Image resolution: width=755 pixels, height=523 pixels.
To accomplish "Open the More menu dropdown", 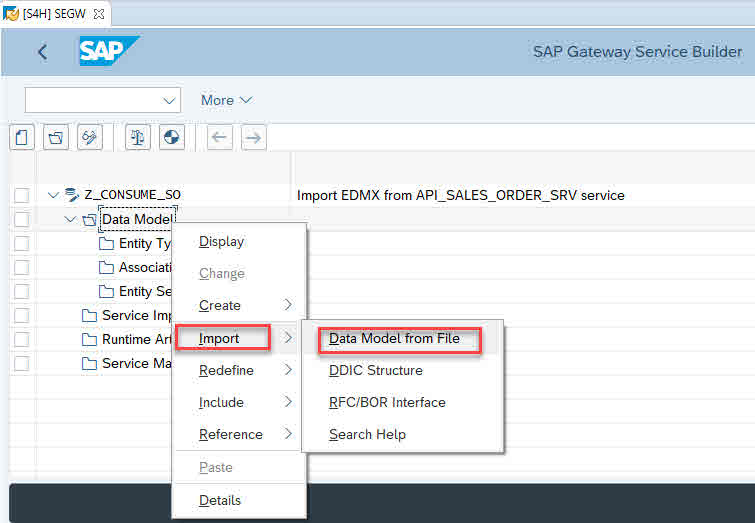I will tap(226, 100).
